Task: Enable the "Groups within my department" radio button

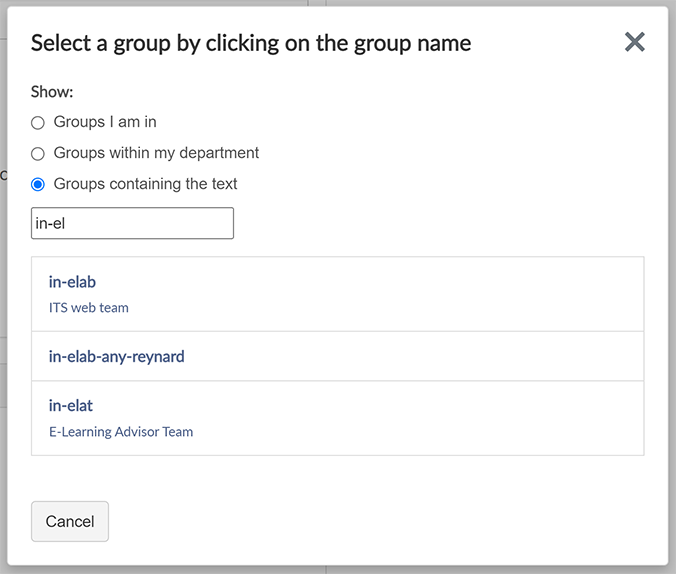Action: coord(38,154)
